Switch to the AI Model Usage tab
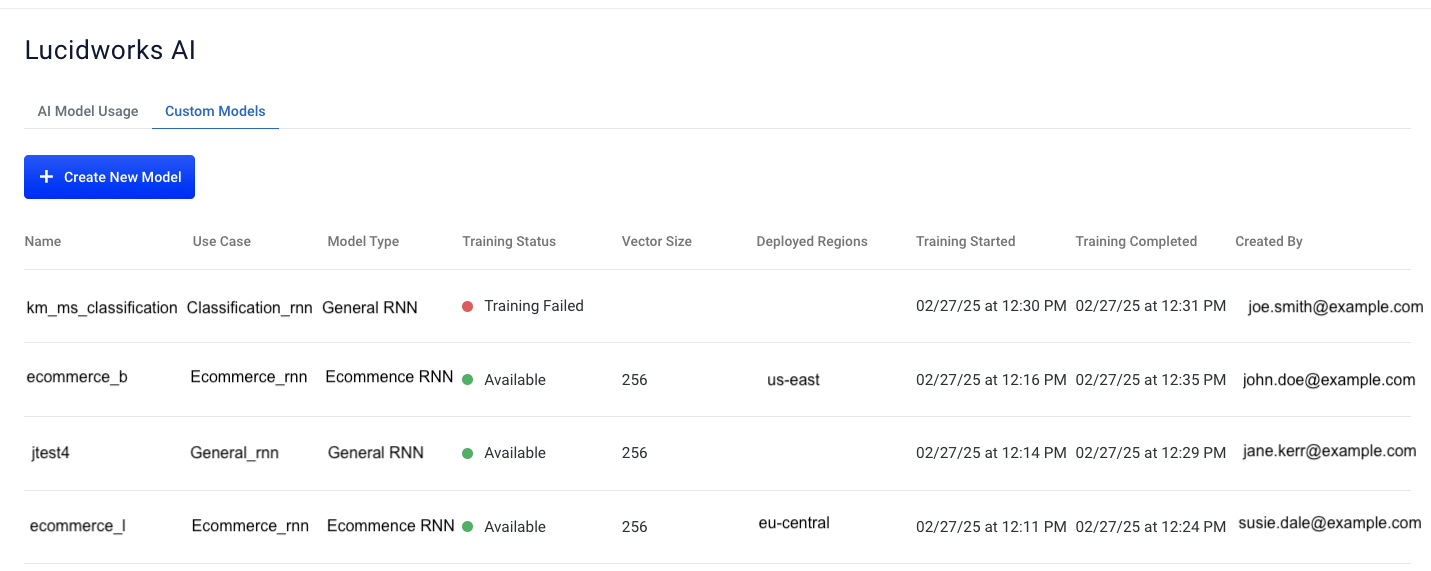The height and width of the screenshot is (571, 1431). pos(88,111)
